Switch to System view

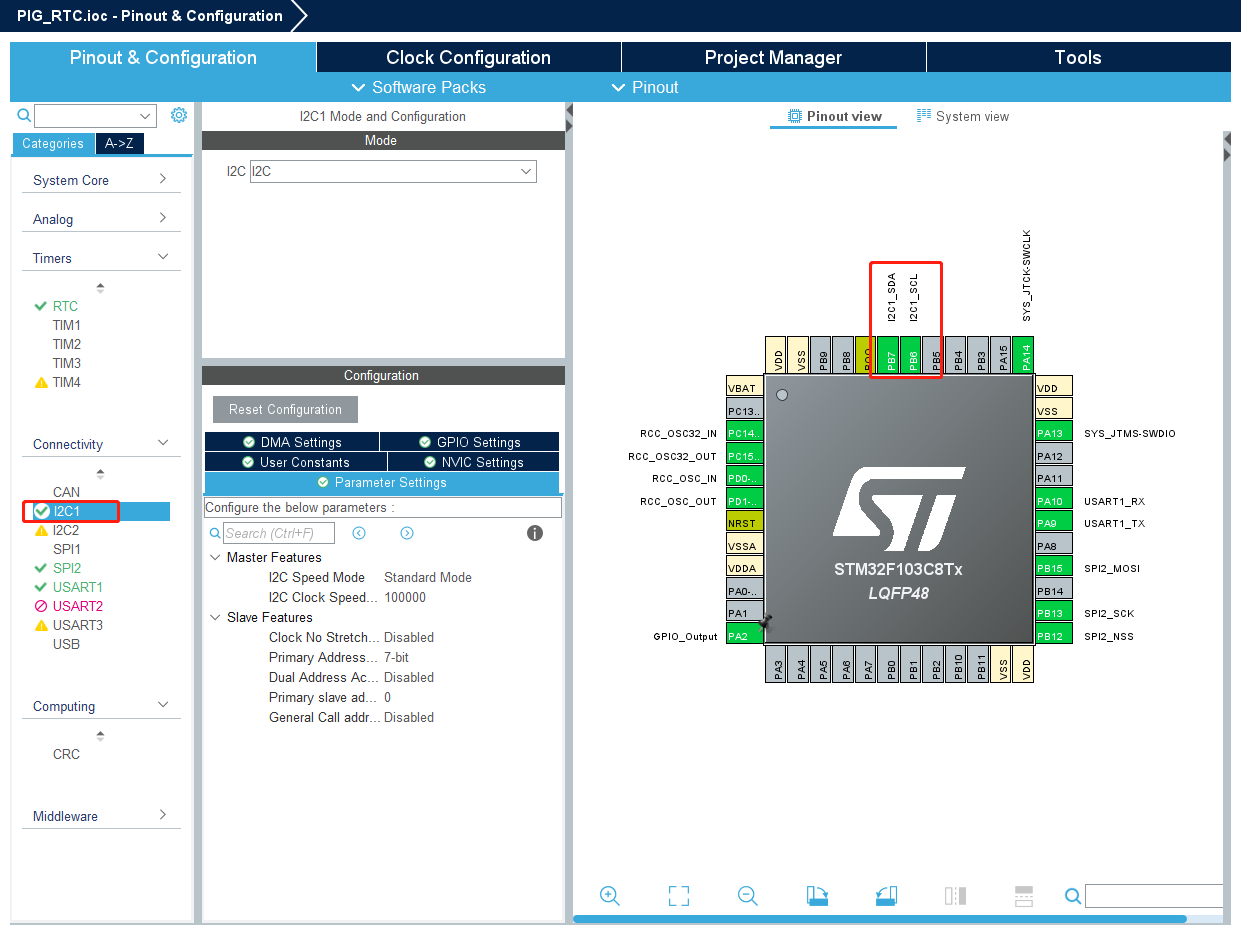[x=963, y=116]
